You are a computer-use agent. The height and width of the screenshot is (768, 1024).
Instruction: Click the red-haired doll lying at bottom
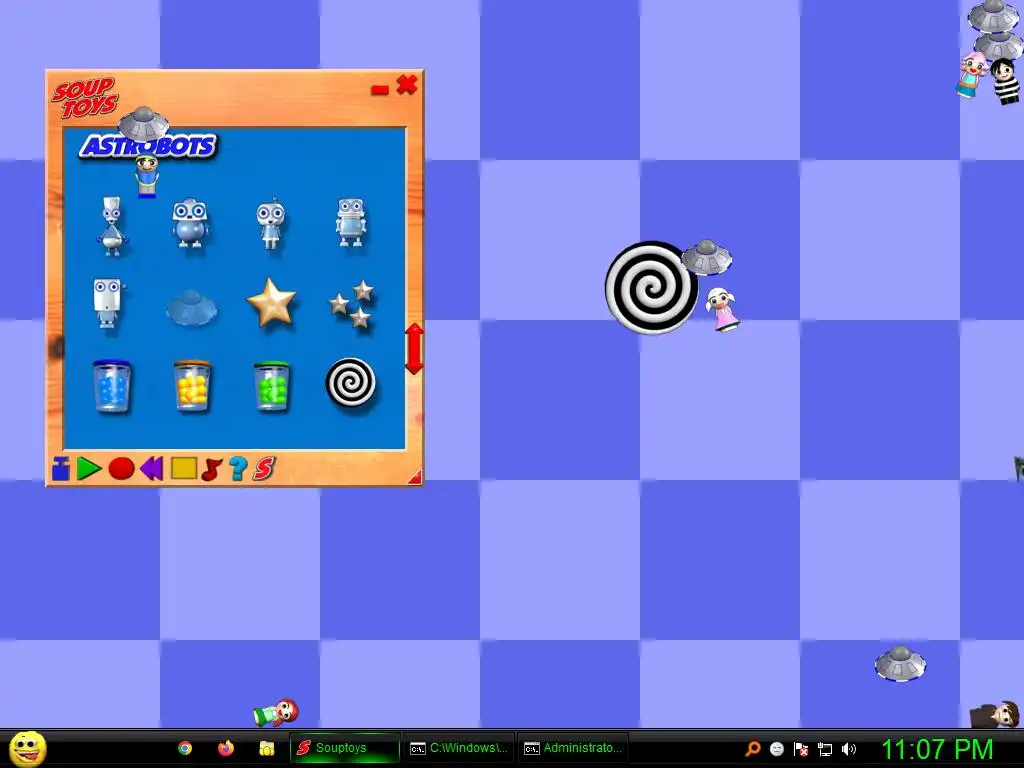pyautogui.click(x=276, y=712)
